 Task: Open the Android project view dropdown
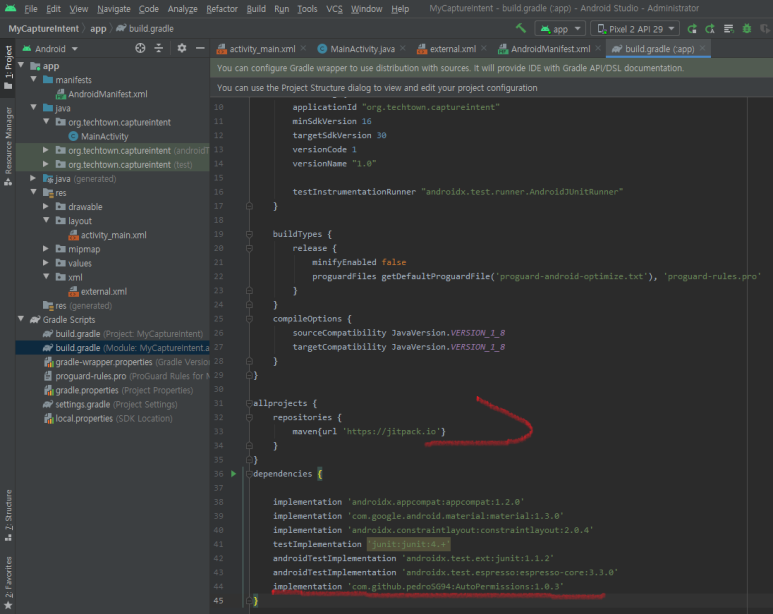tap(50, 49)
